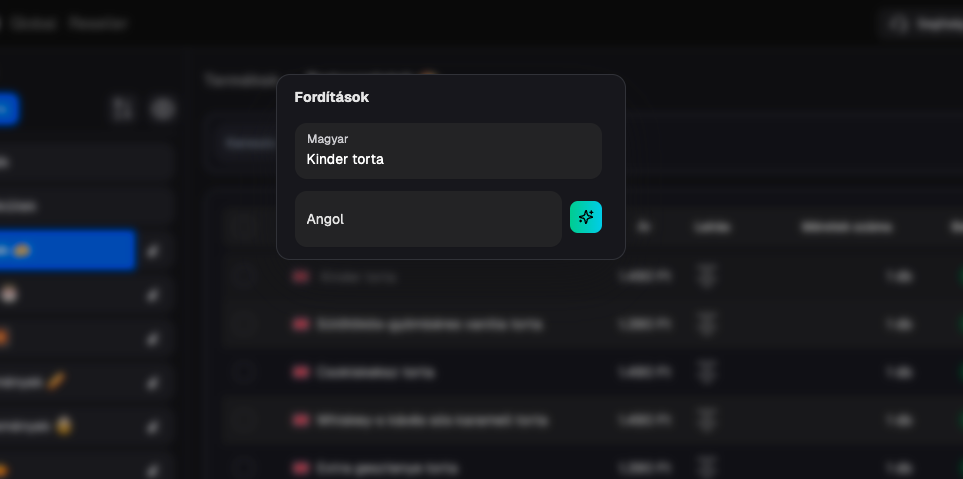This screenshot has height=479, width=963.
Task: Click the description icon in the Csokoládés torta row
Action: click(707, 372)
